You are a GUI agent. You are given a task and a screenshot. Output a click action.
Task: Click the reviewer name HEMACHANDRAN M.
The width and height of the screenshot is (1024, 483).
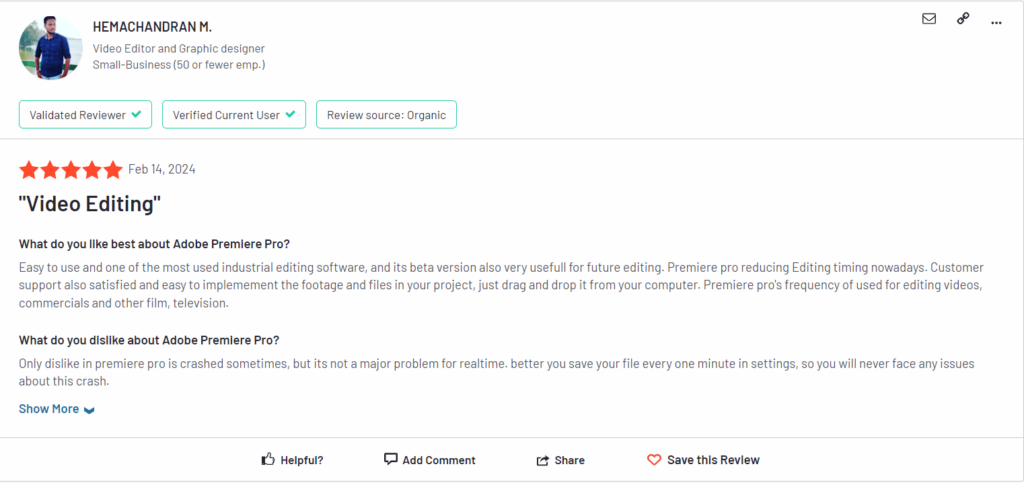(x=152, y=27)
